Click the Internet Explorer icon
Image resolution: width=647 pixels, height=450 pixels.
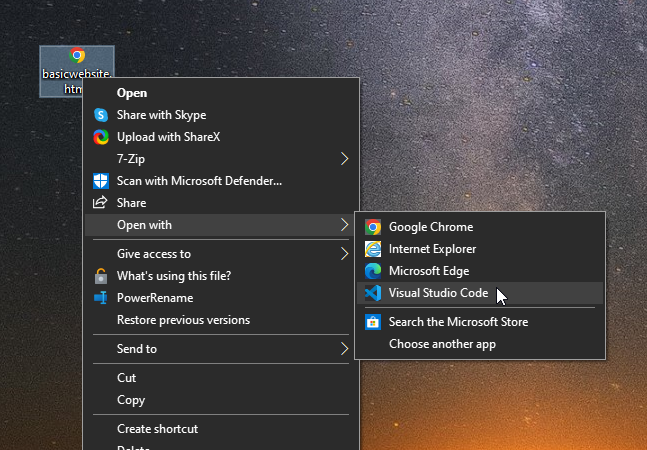point(373,249)
